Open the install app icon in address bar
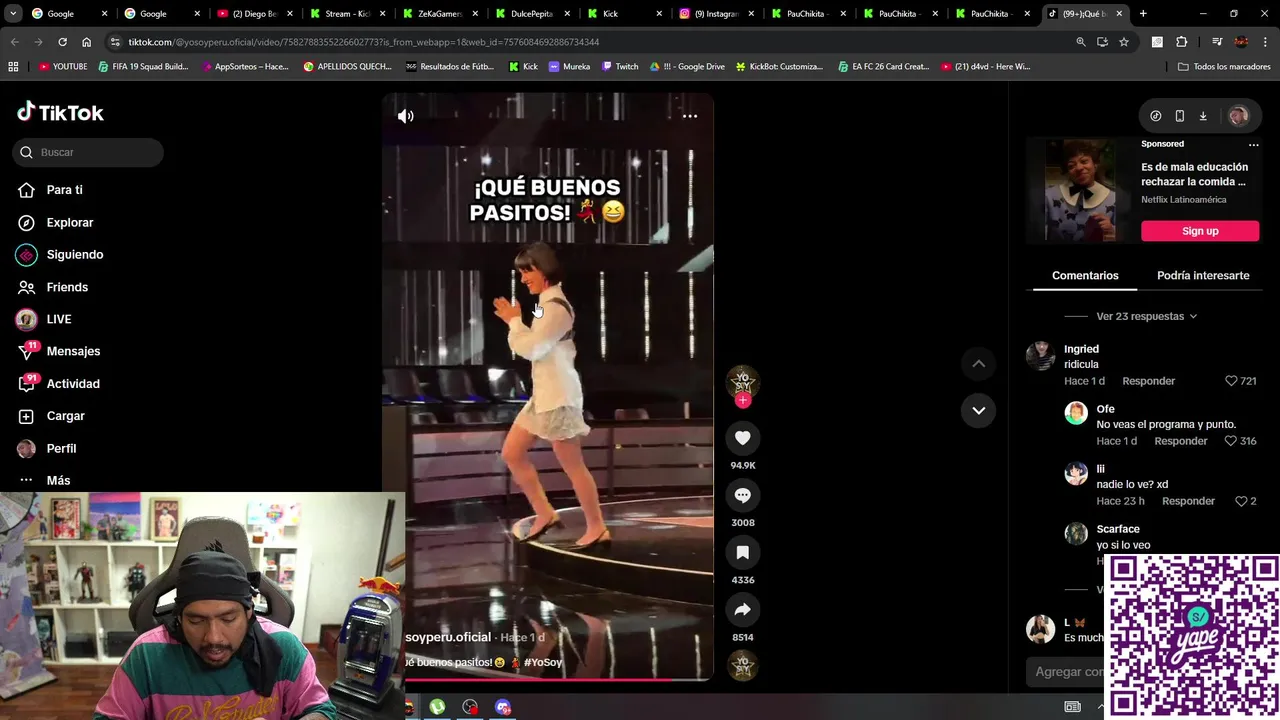The image size is (1280, 720). pos(1102,42)
